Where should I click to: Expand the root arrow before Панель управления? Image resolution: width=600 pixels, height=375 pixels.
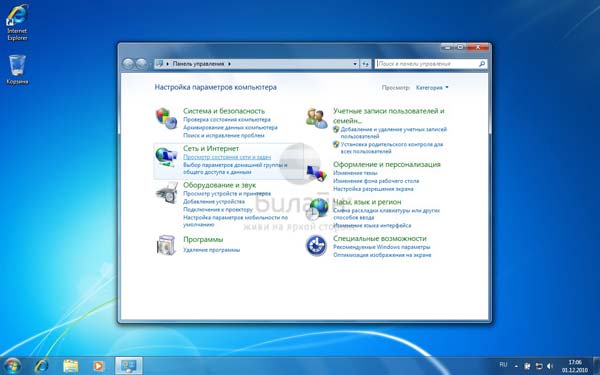coord(168,64)
